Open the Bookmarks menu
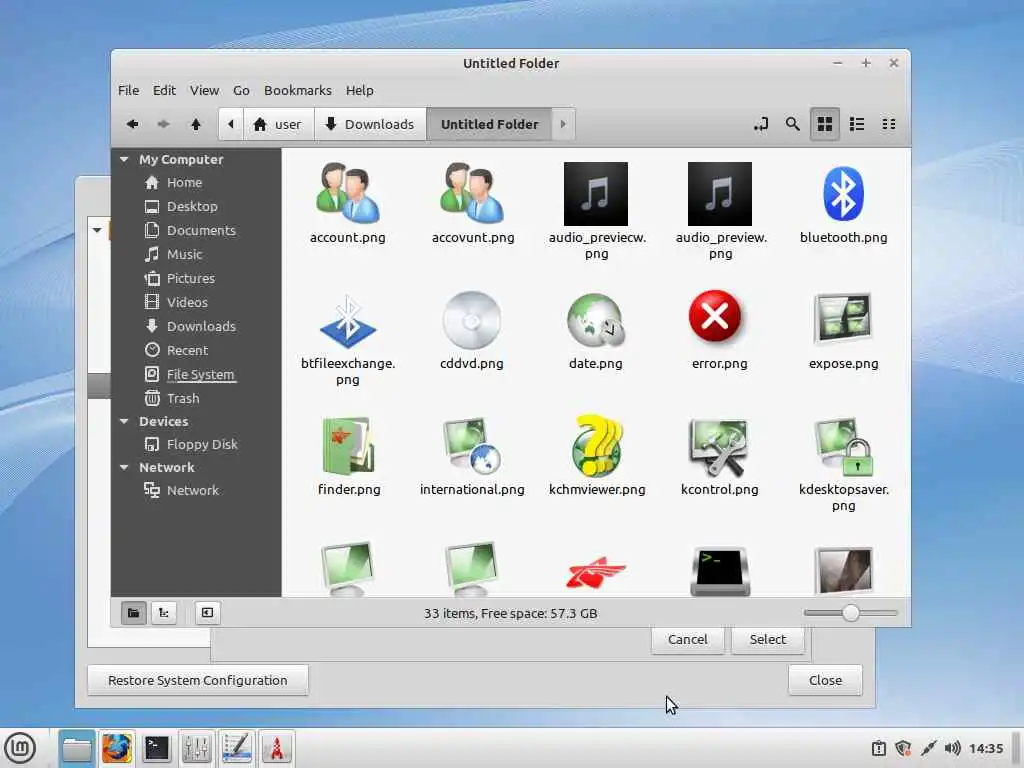Screen dimensions: 1024x768 coord(297,90)
